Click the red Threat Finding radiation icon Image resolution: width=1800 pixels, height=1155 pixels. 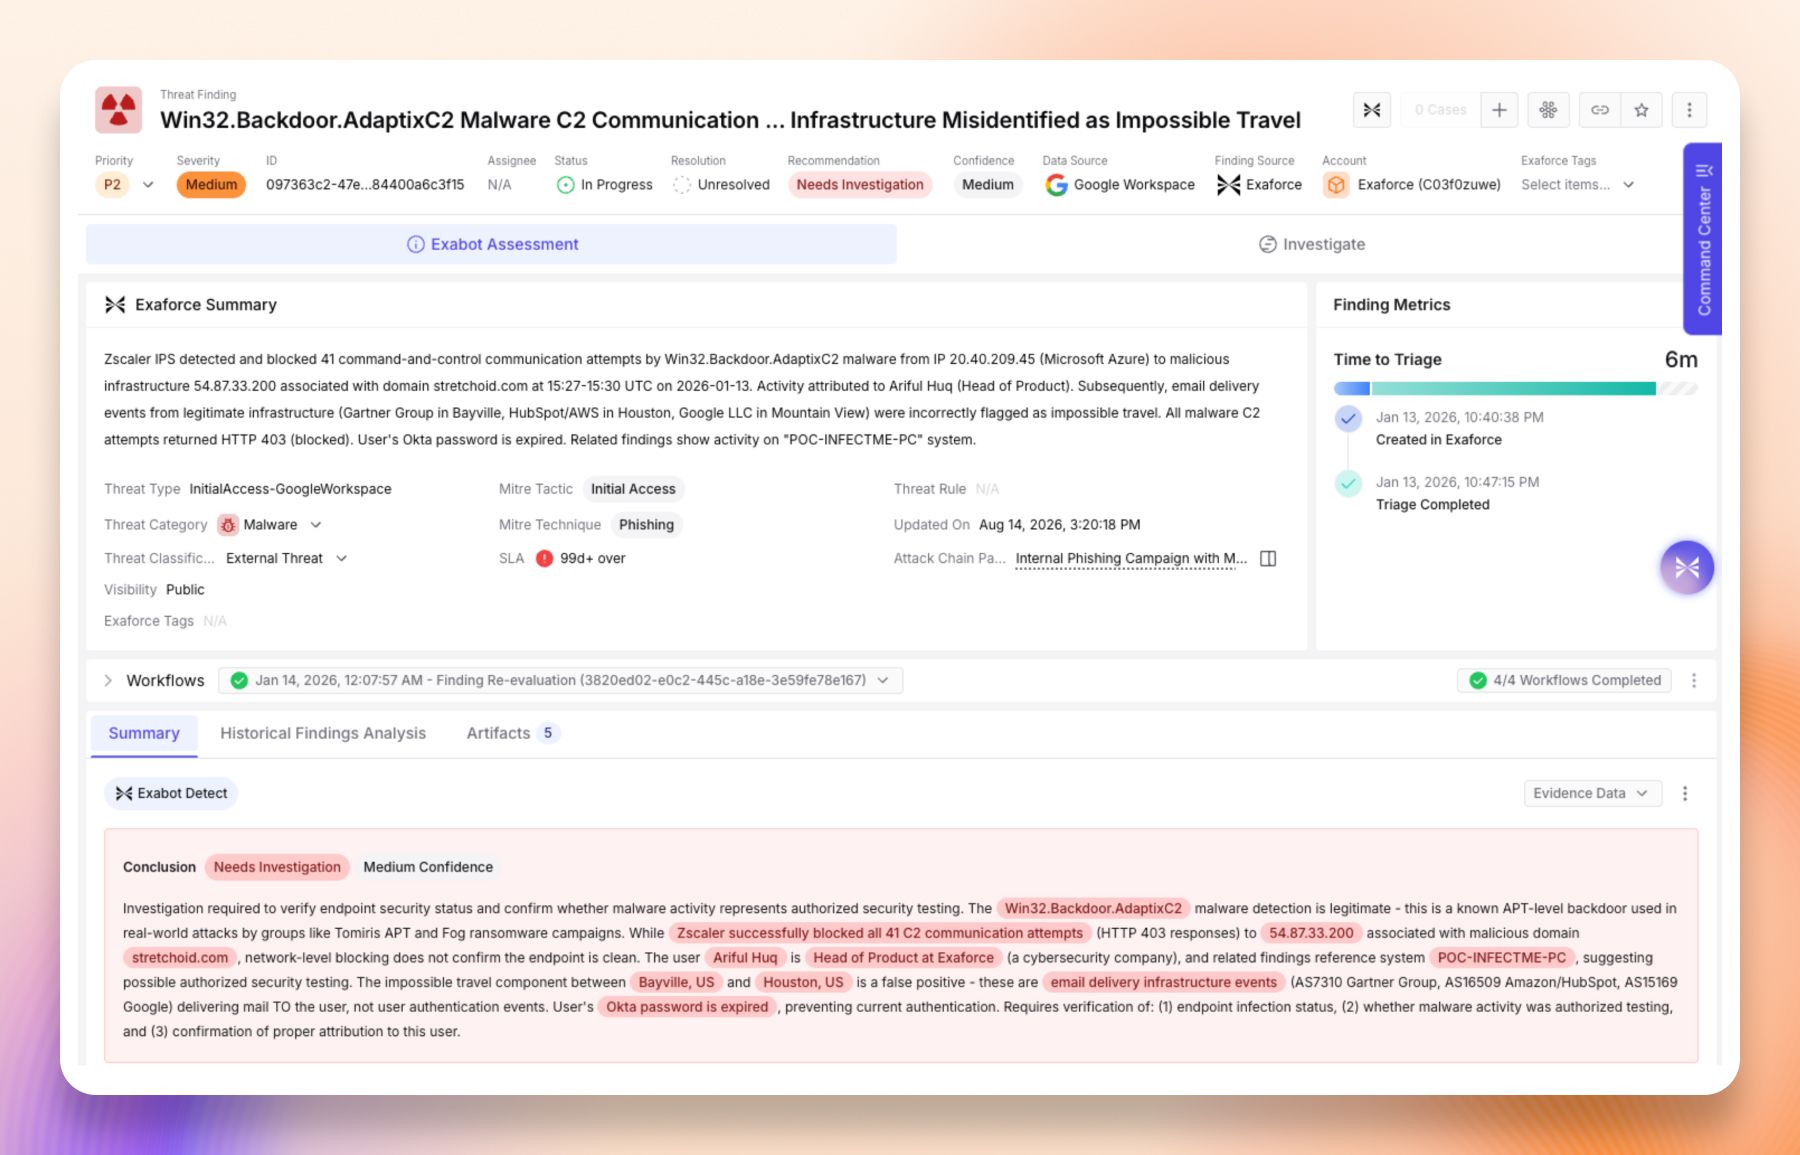(118, 110)
